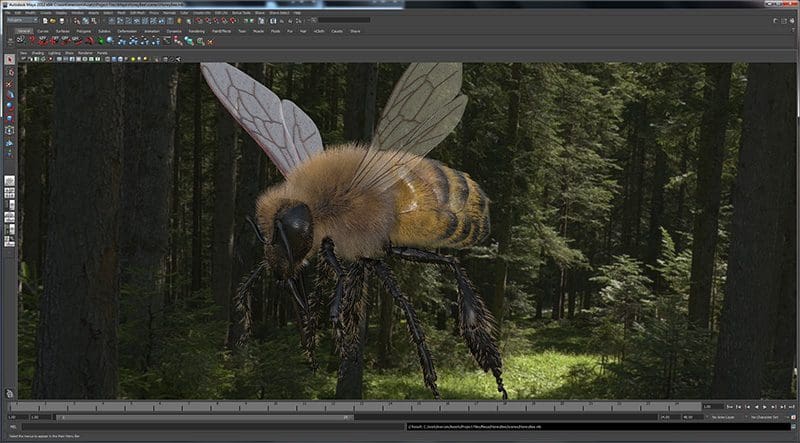Activate the Lasso select tool

tap(10, 72)
